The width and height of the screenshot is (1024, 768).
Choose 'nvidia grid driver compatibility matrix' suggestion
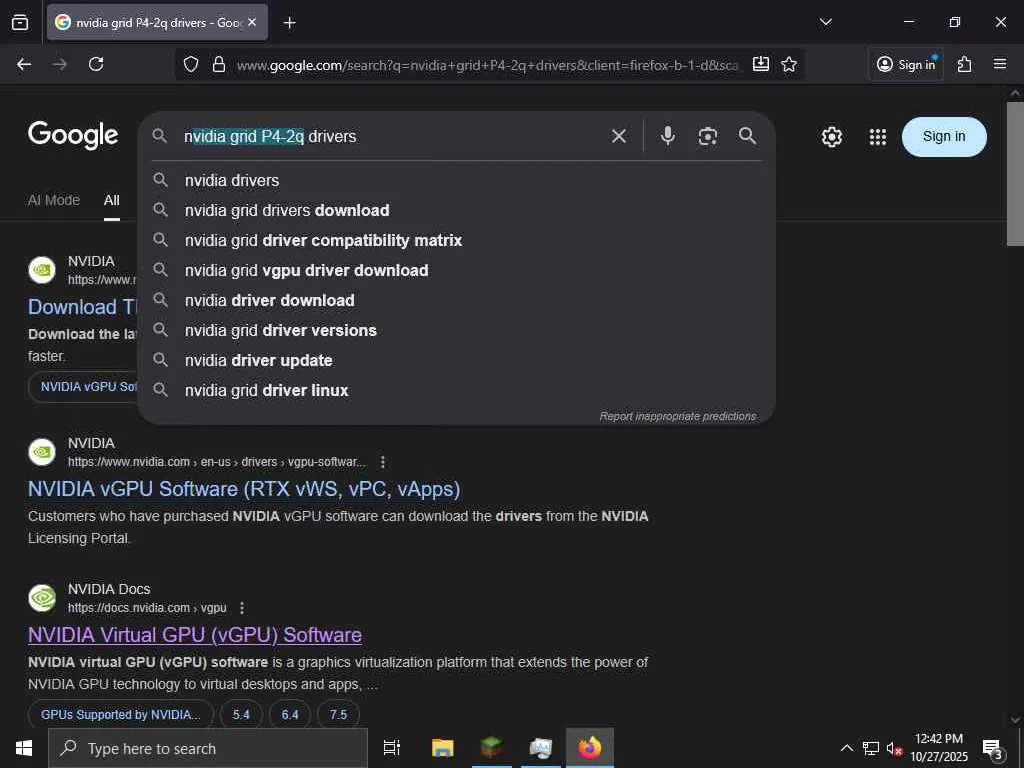click(x=456, y=240)
